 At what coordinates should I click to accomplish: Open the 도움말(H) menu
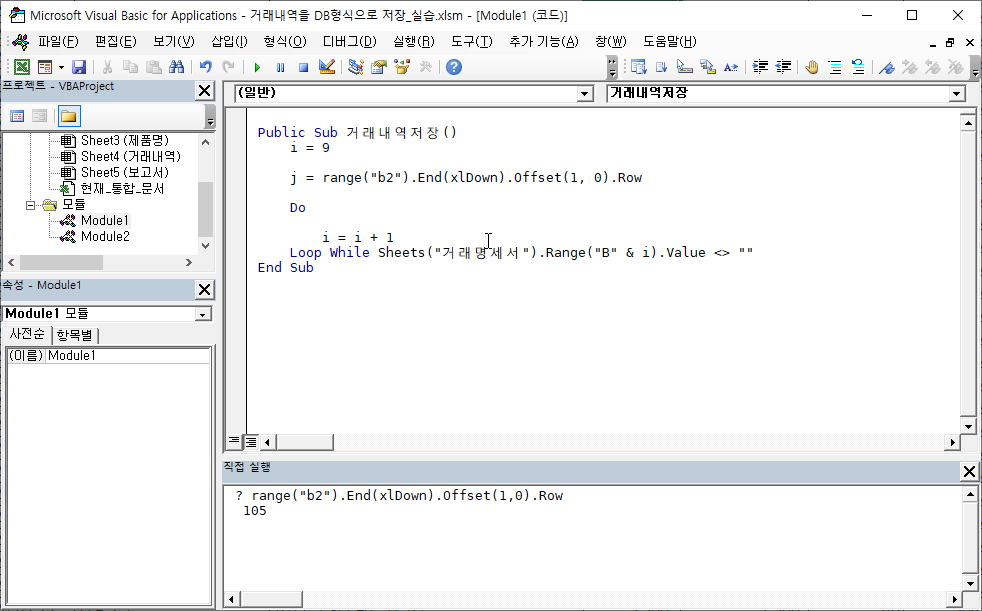669,41
